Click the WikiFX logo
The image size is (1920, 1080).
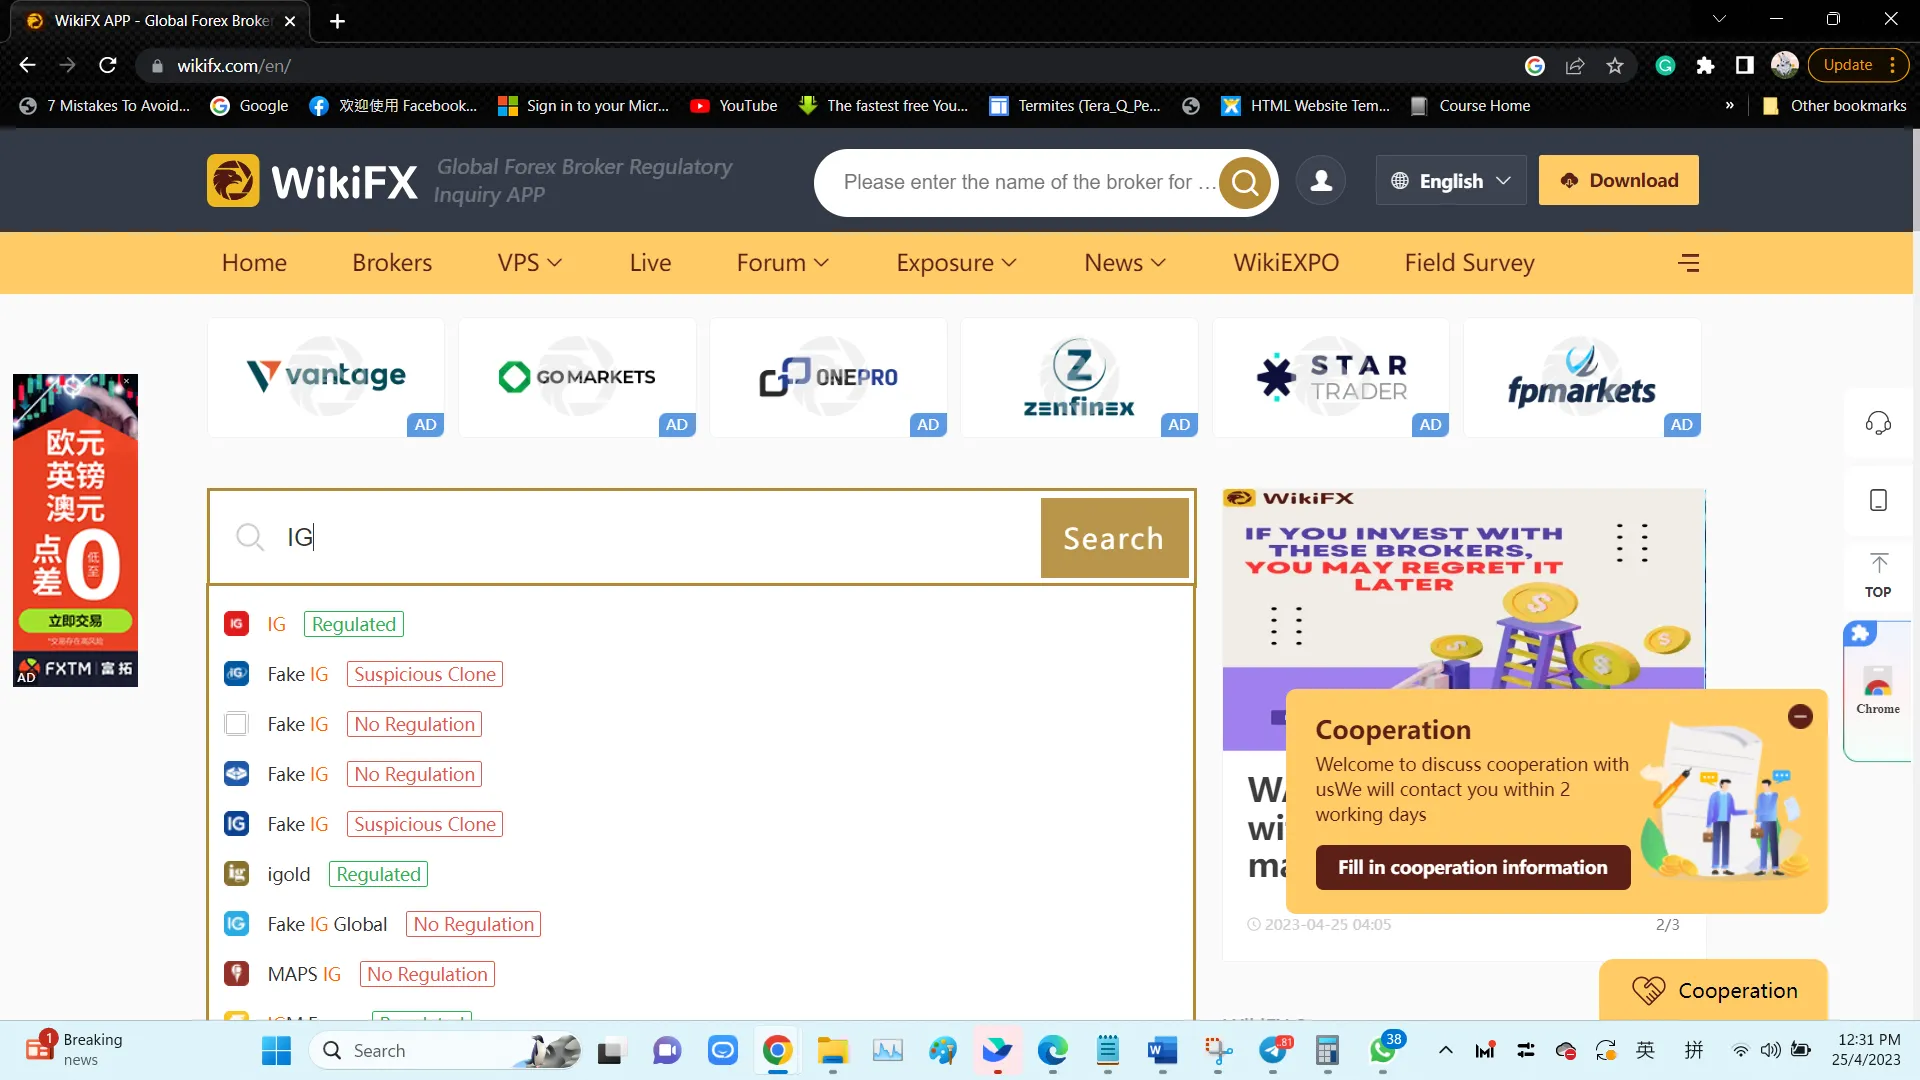tap(312, 181)
